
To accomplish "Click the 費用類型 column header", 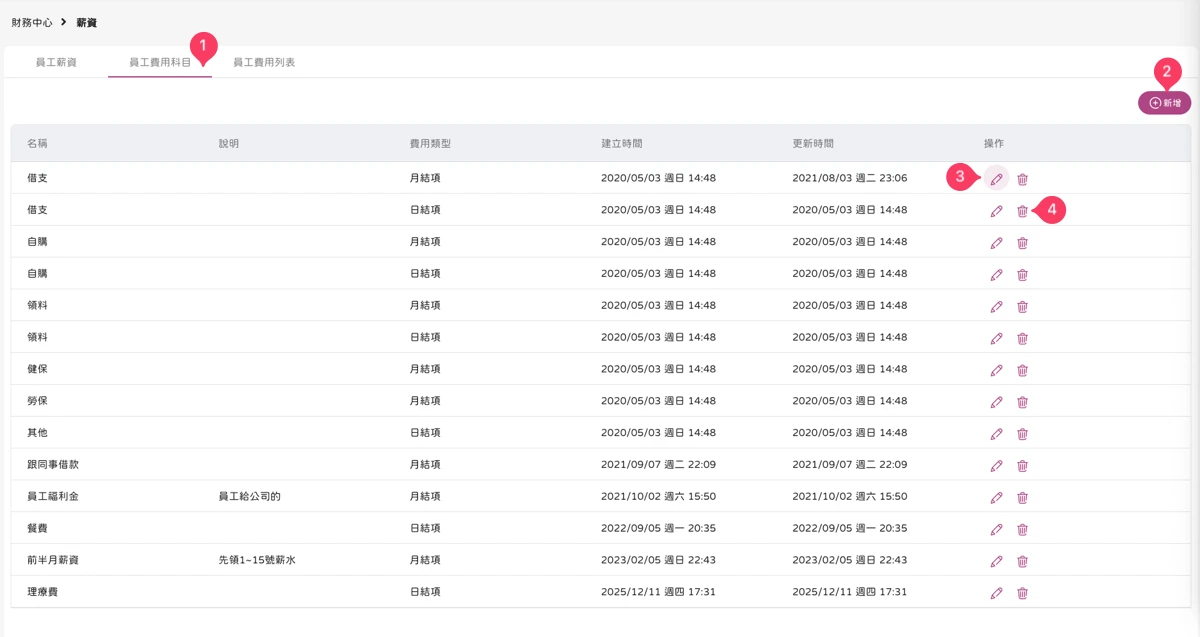I will coord(430,144).
